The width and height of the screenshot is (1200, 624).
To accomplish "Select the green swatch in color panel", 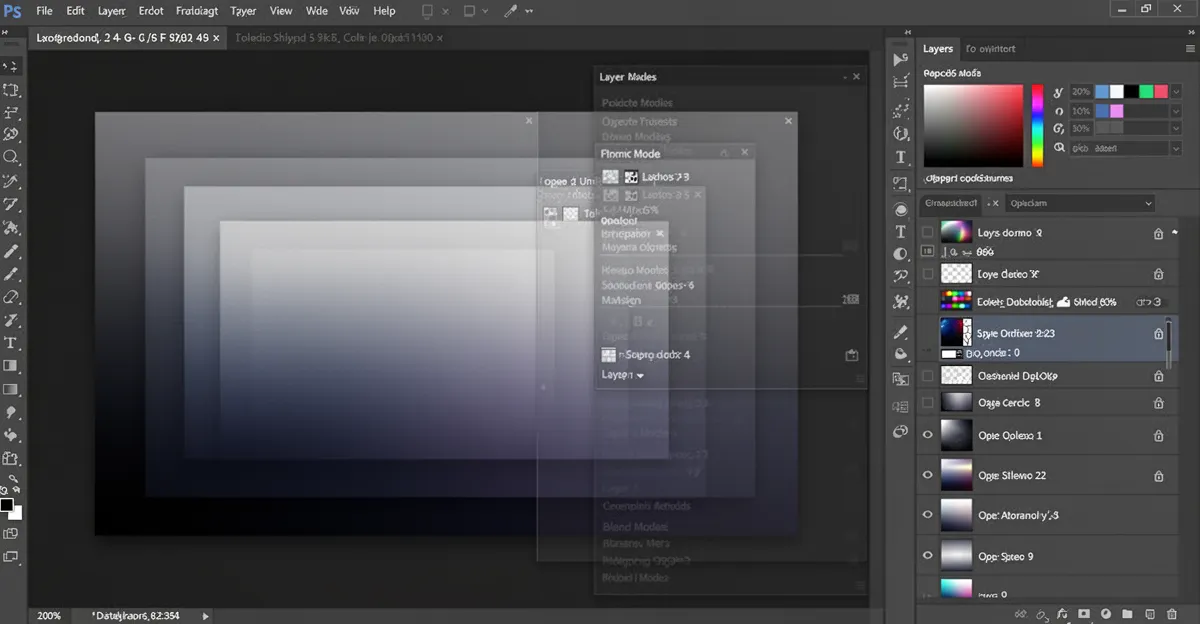I will (x=1145, y=91).
